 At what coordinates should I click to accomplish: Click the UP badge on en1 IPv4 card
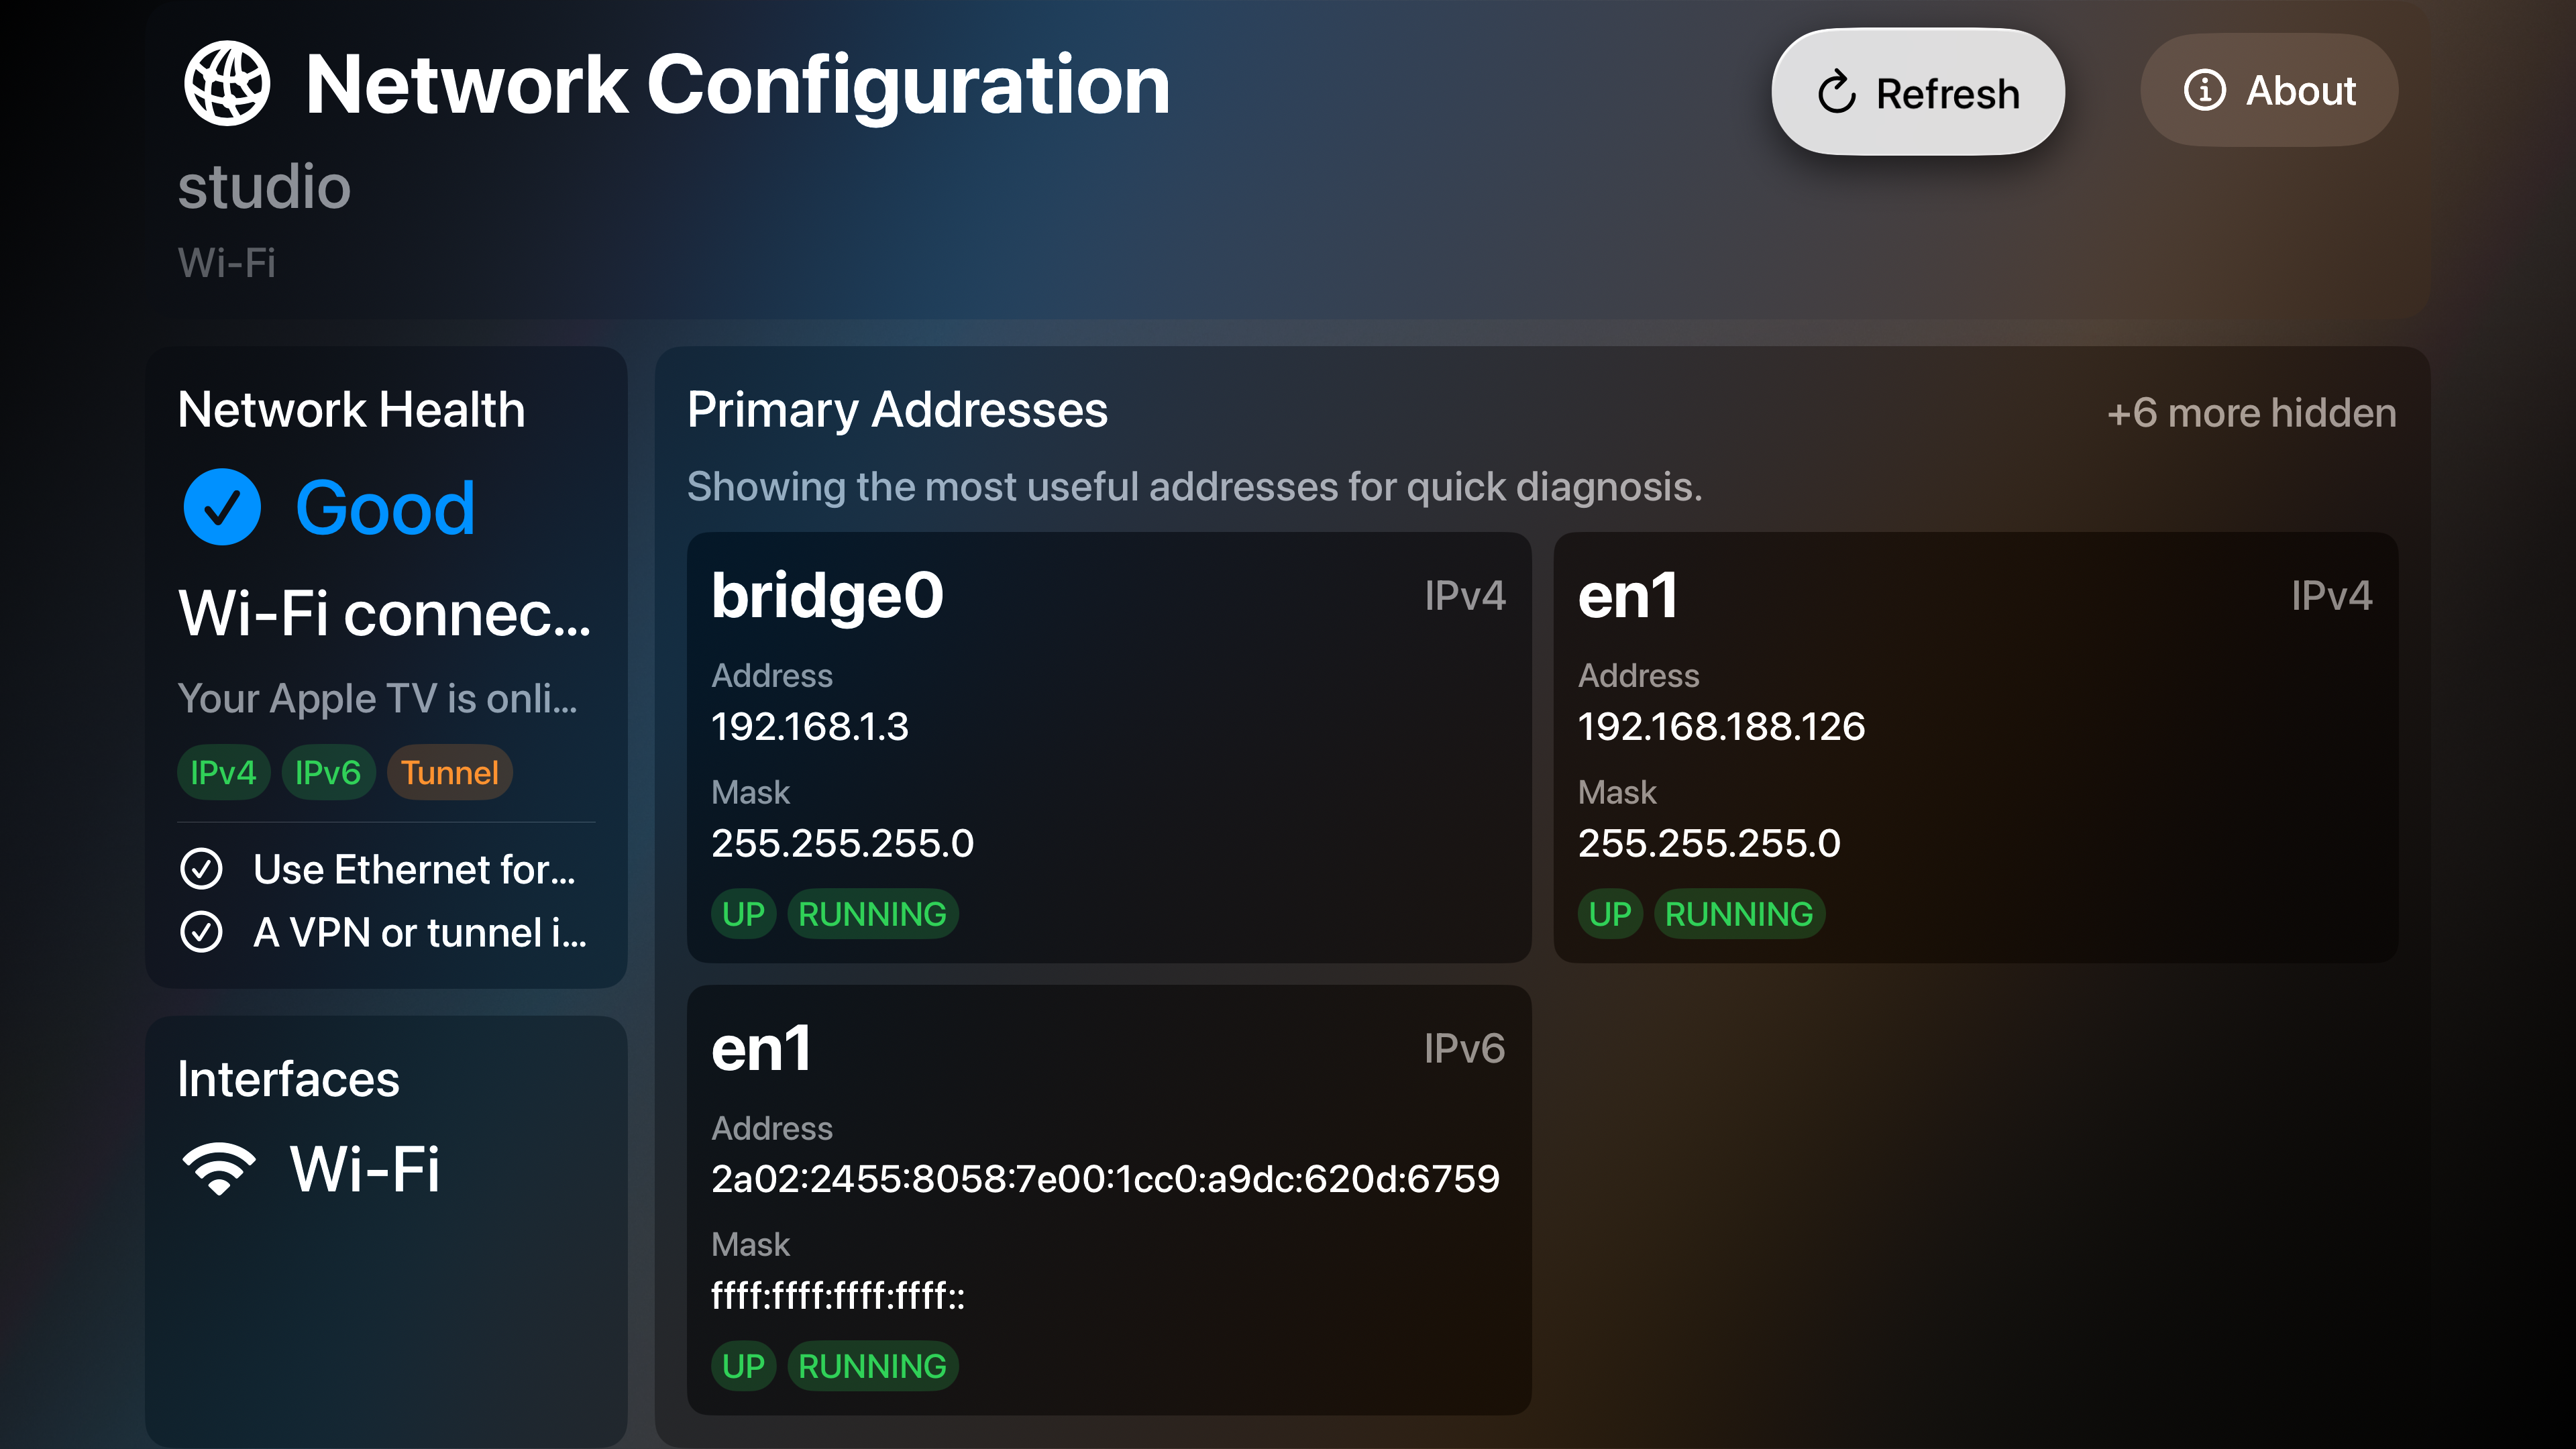point(1610,913)
